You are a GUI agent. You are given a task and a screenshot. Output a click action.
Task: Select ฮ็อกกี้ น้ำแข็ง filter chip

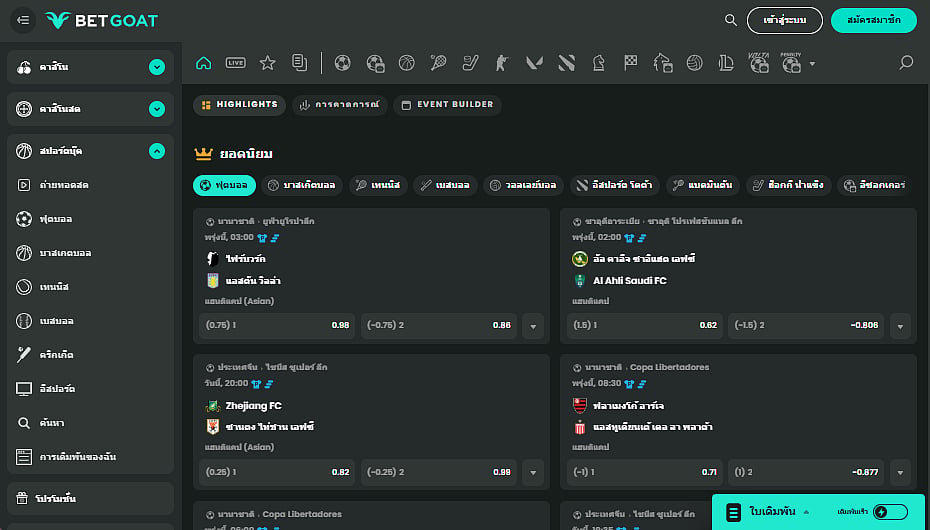click(x=789, y=186)
